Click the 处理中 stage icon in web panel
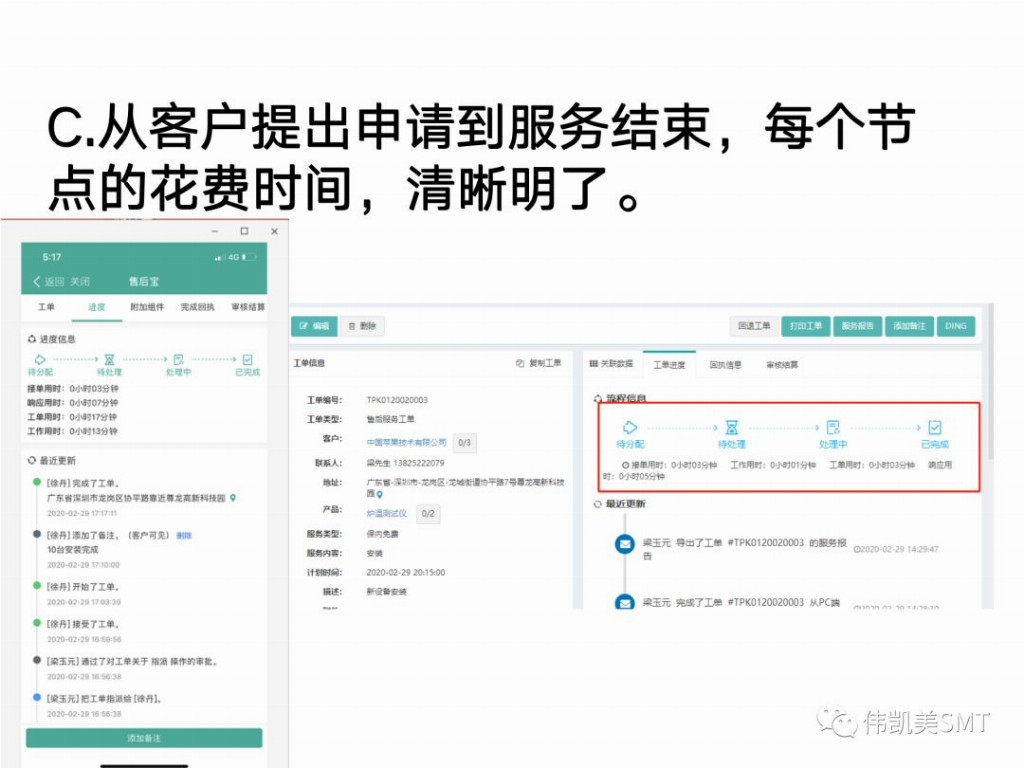The height and width of the screenshot is (768, 1024). pyautogui.click(x=833, y=427)
